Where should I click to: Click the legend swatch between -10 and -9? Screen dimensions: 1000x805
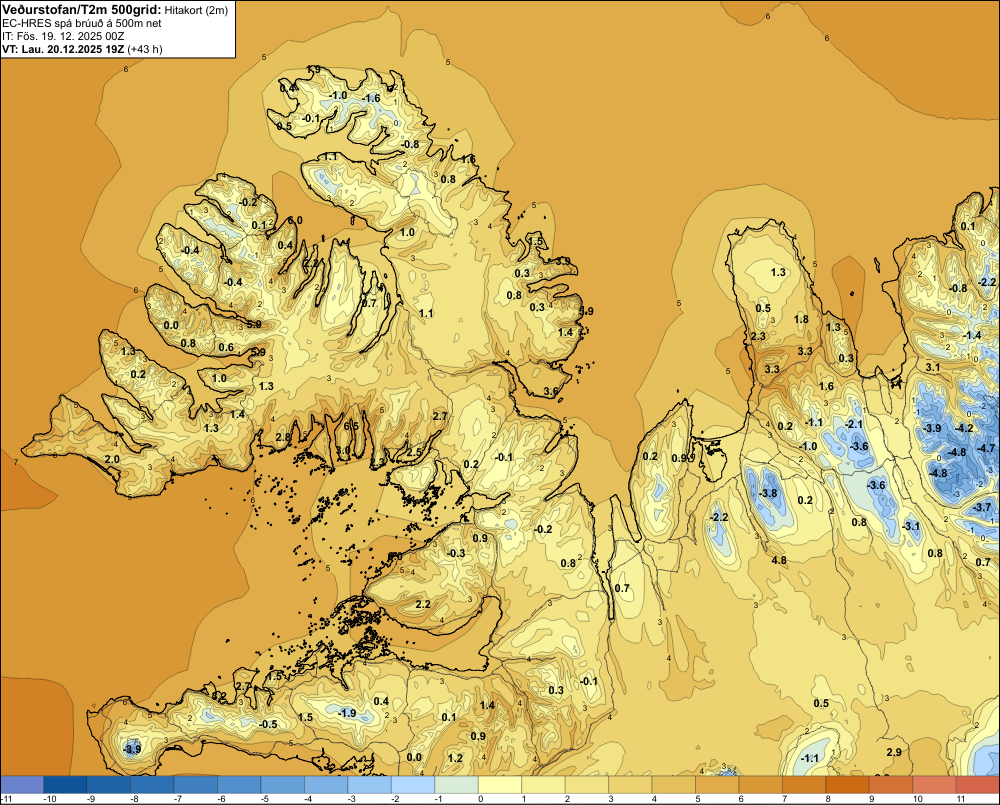[x=65, y=785]
